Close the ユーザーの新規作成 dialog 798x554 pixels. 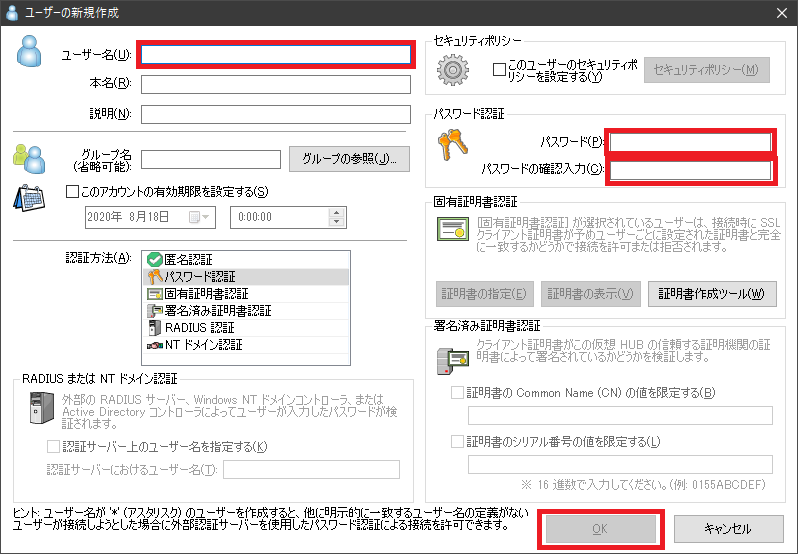(x=782, y=13)
